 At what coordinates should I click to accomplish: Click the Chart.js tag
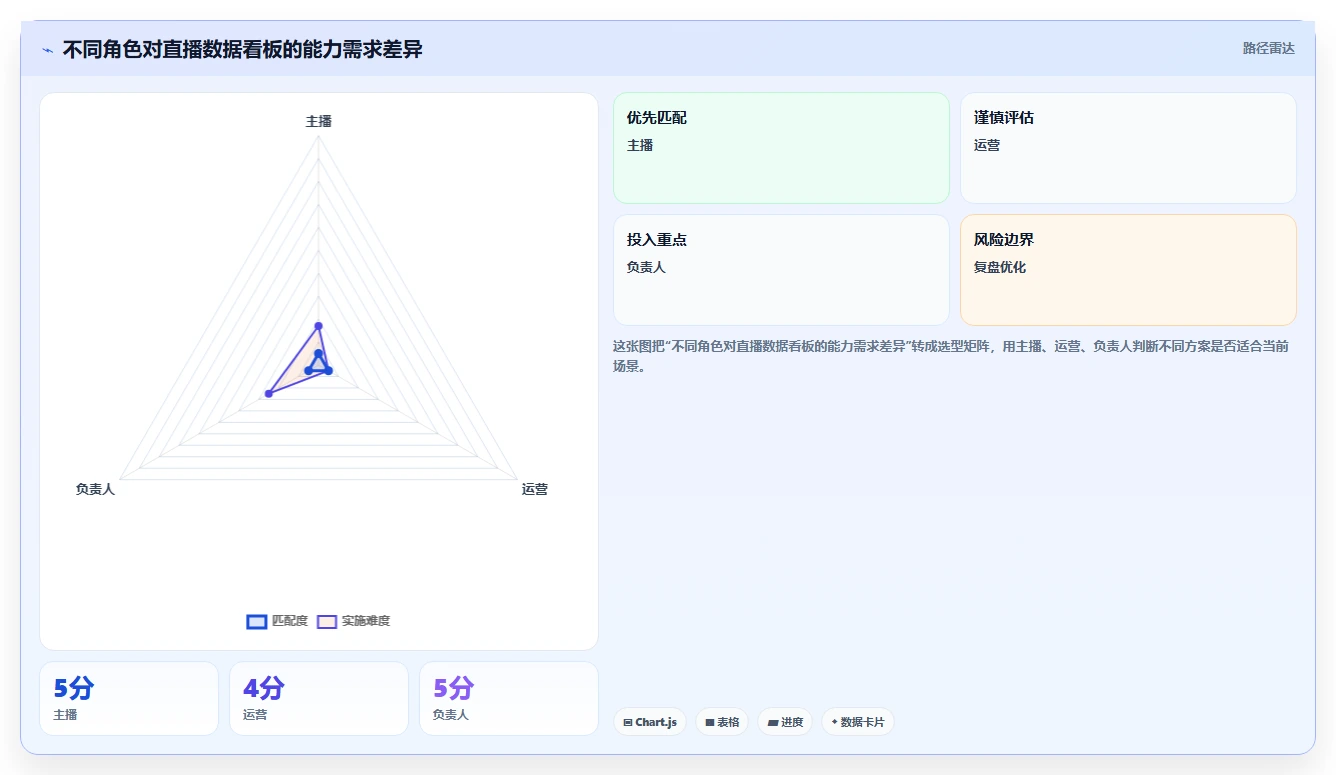tap(650, 722)
